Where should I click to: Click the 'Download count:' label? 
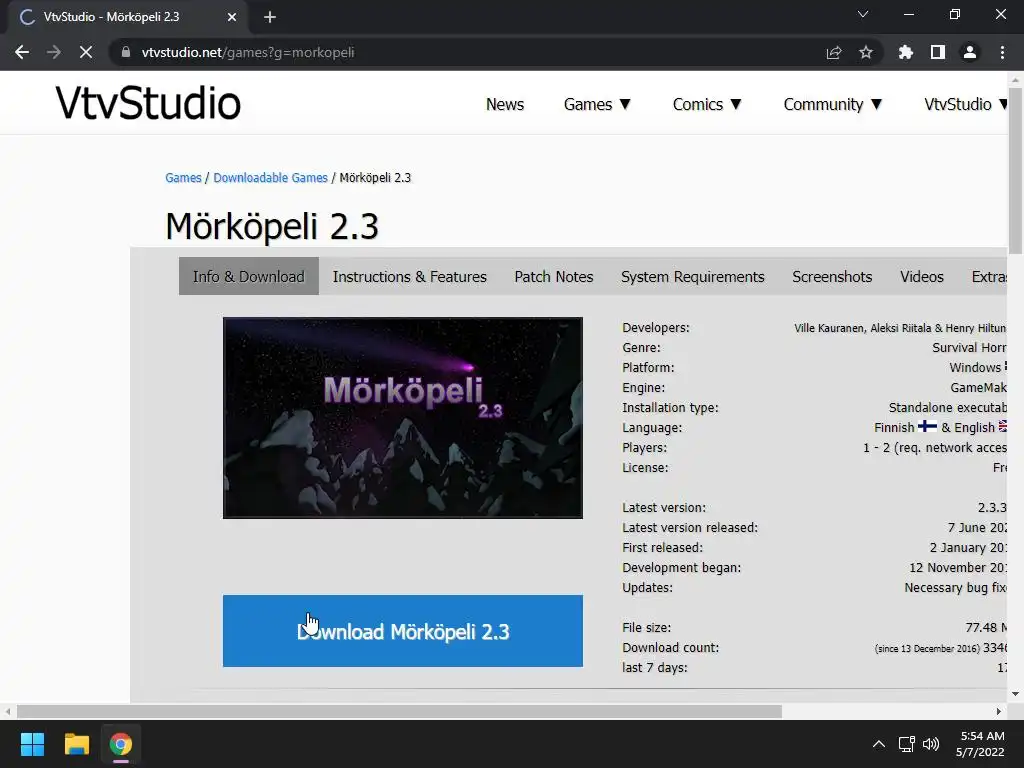(670, 648)
